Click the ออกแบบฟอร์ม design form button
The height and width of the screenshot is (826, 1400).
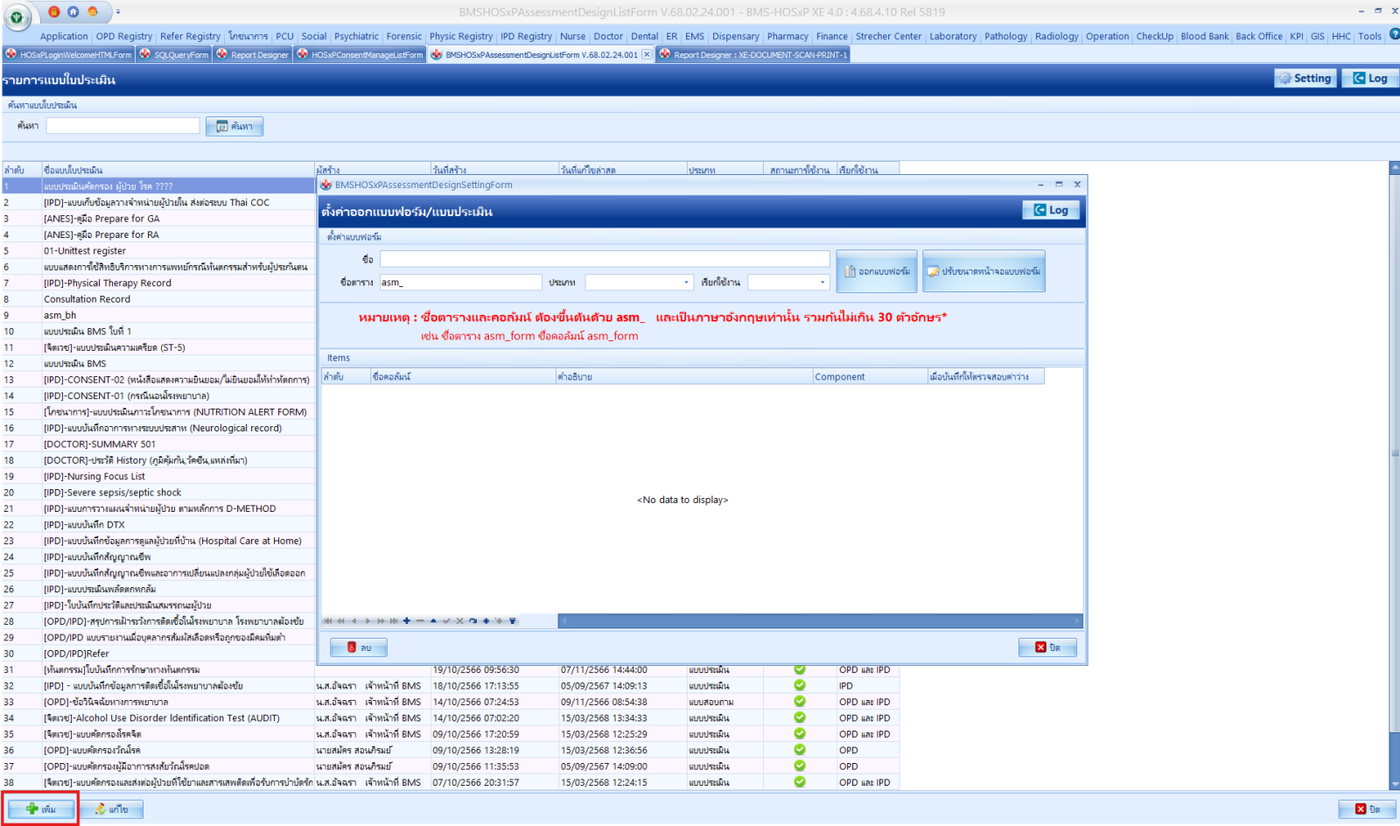coord(877,271)
